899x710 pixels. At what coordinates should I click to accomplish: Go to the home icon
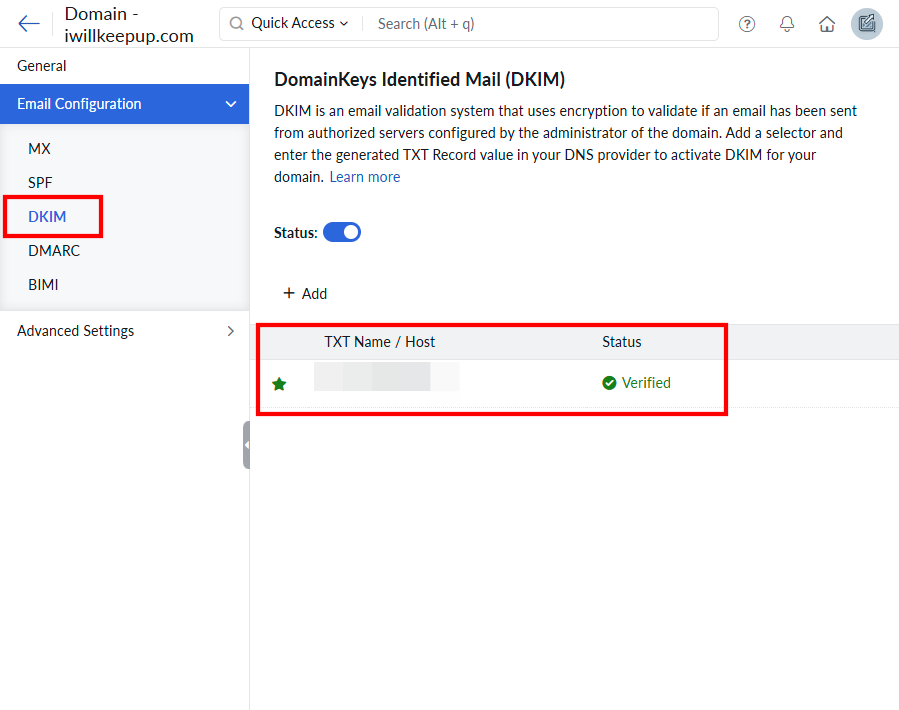827,24
